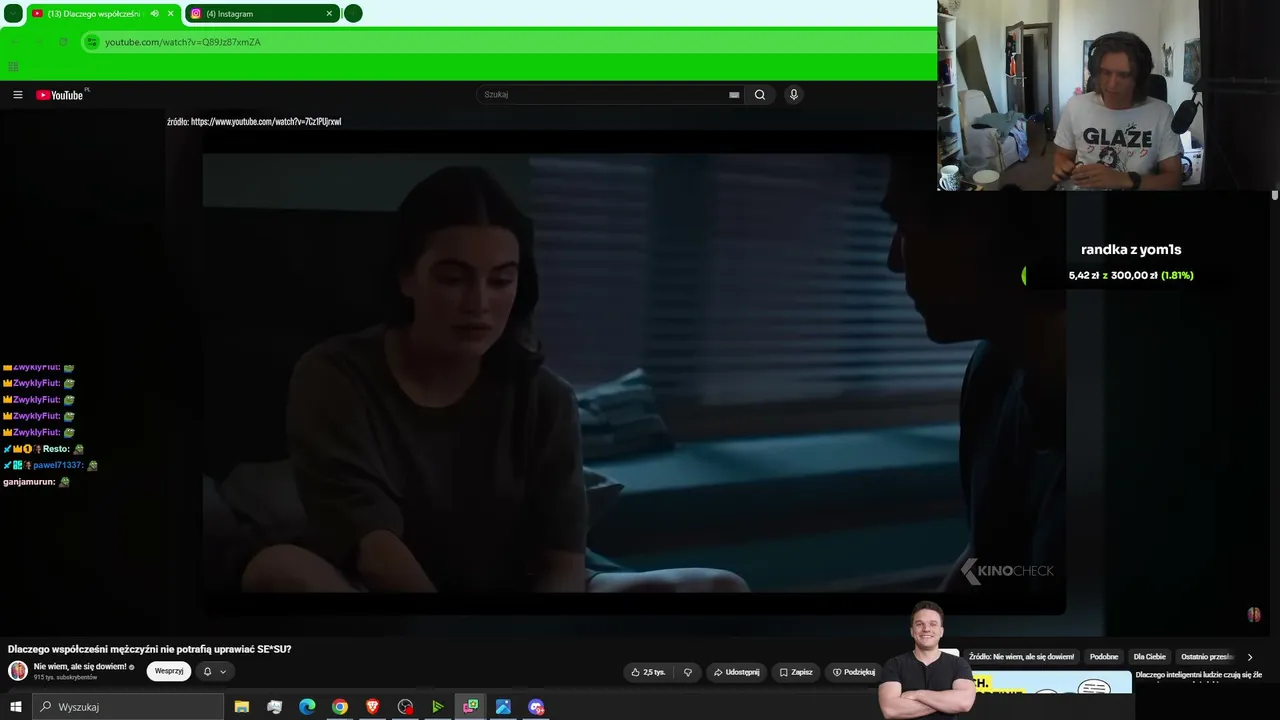Toggle the notification bell for the channel
Viewport: 1280px width, 720px height.
[x=207, y=671]
